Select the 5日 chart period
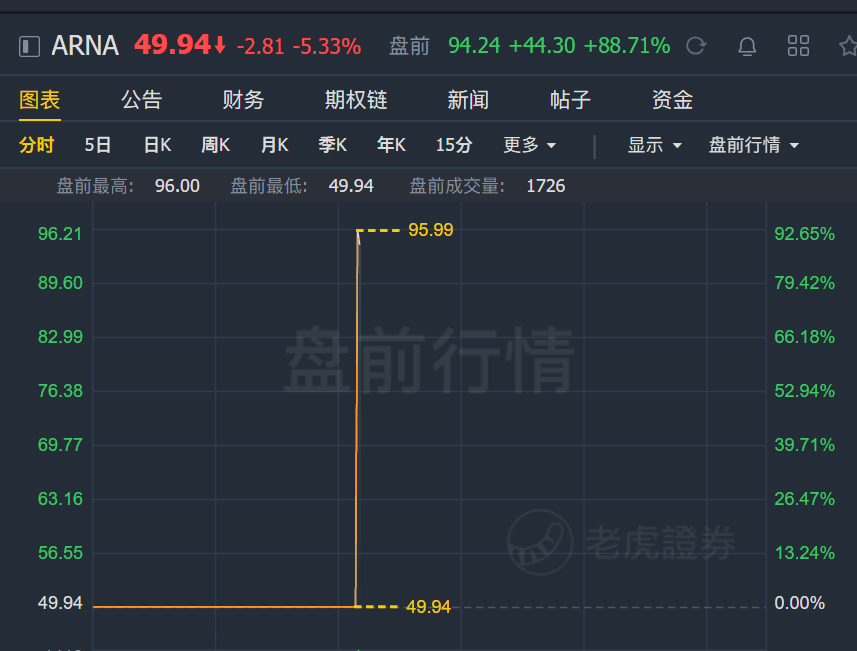This screenshot has height=651, width=857. pos(98,145)
